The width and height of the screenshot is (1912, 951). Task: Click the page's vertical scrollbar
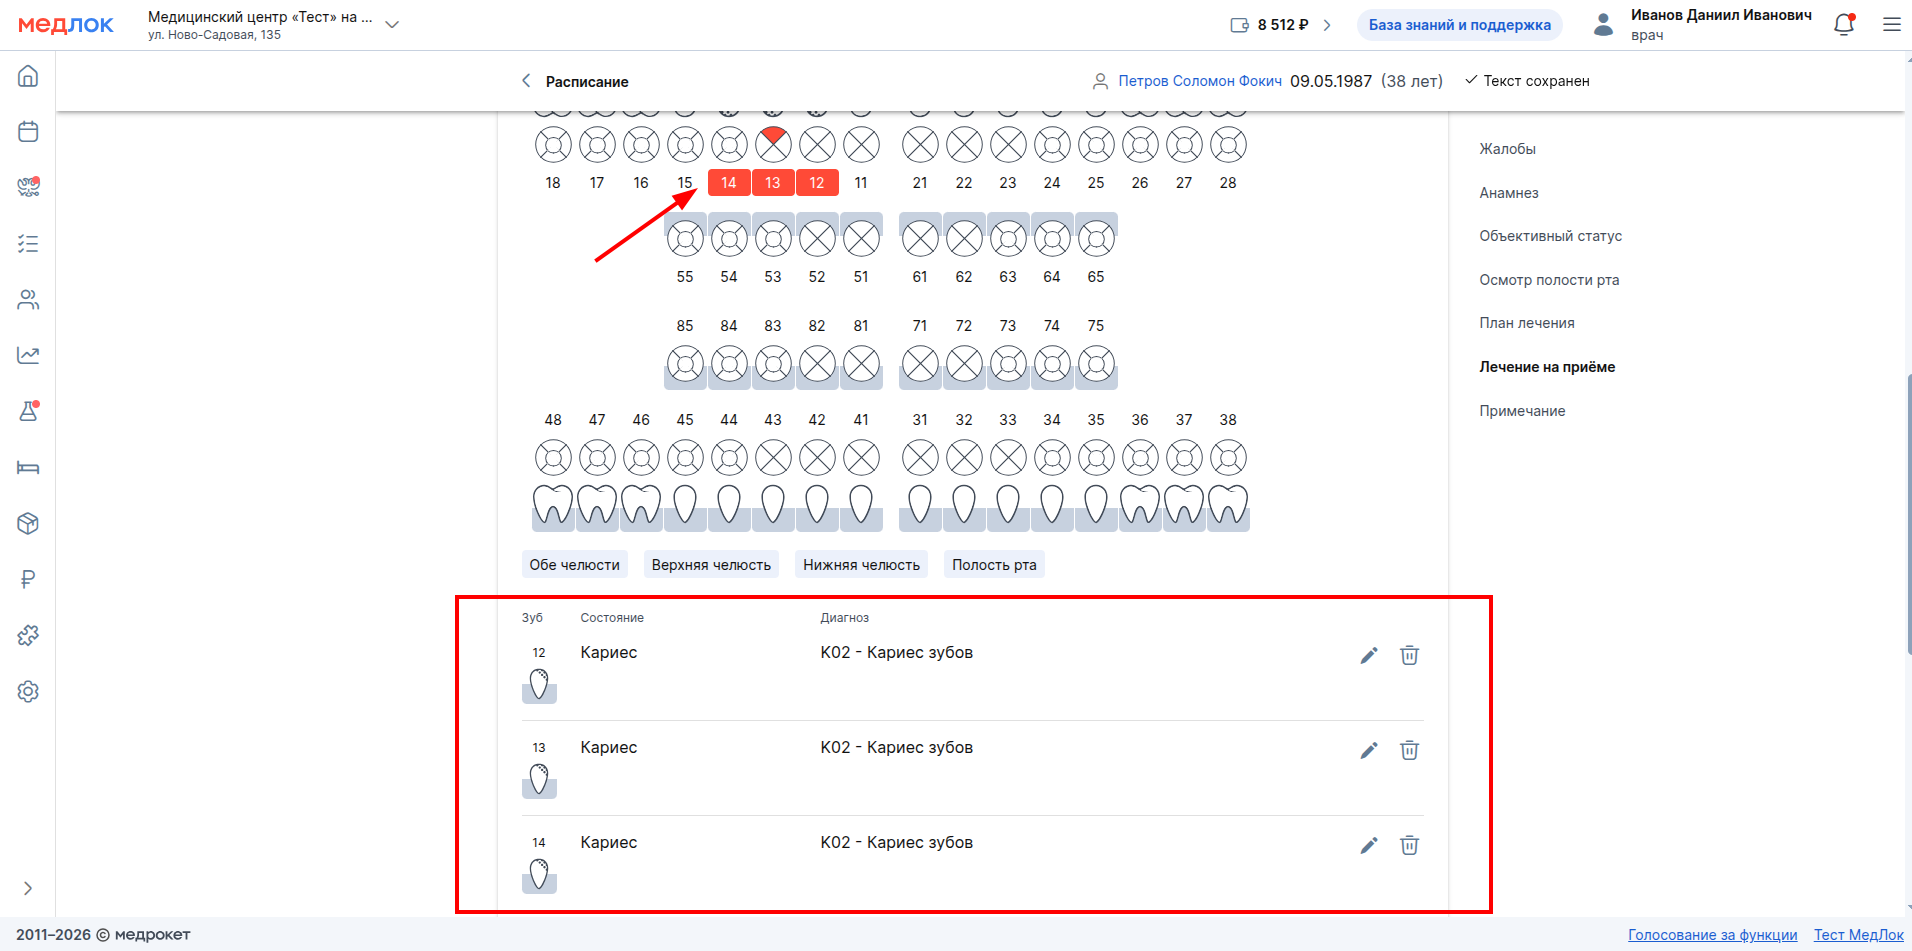[1908, 515]
